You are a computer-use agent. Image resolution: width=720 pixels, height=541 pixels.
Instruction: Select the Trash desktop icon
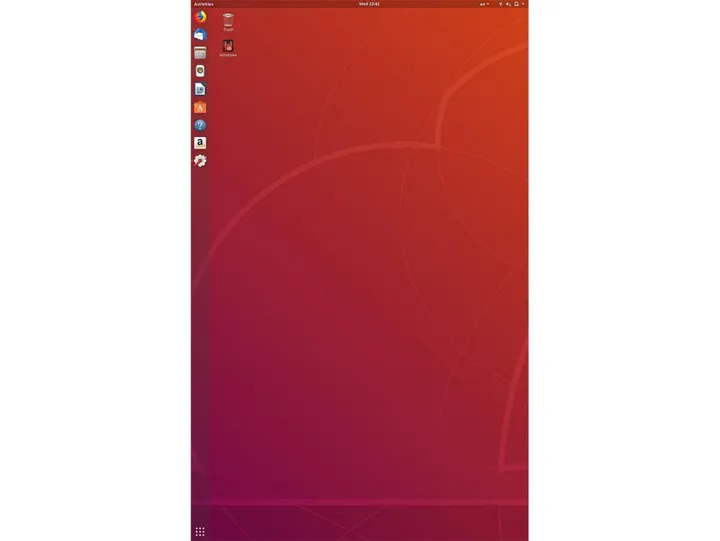click(228, 23)
